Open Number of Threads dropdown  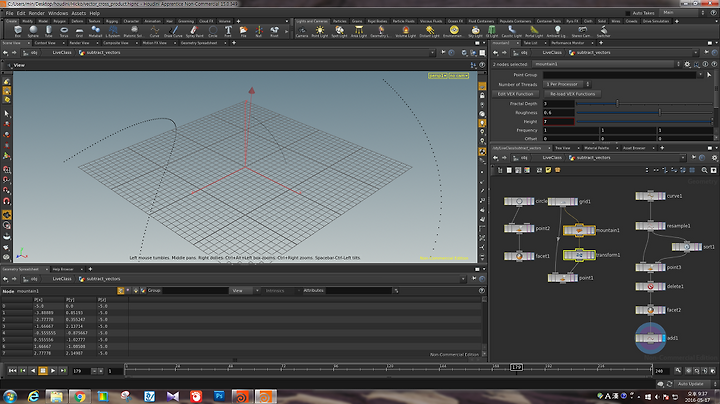[567, 84]
